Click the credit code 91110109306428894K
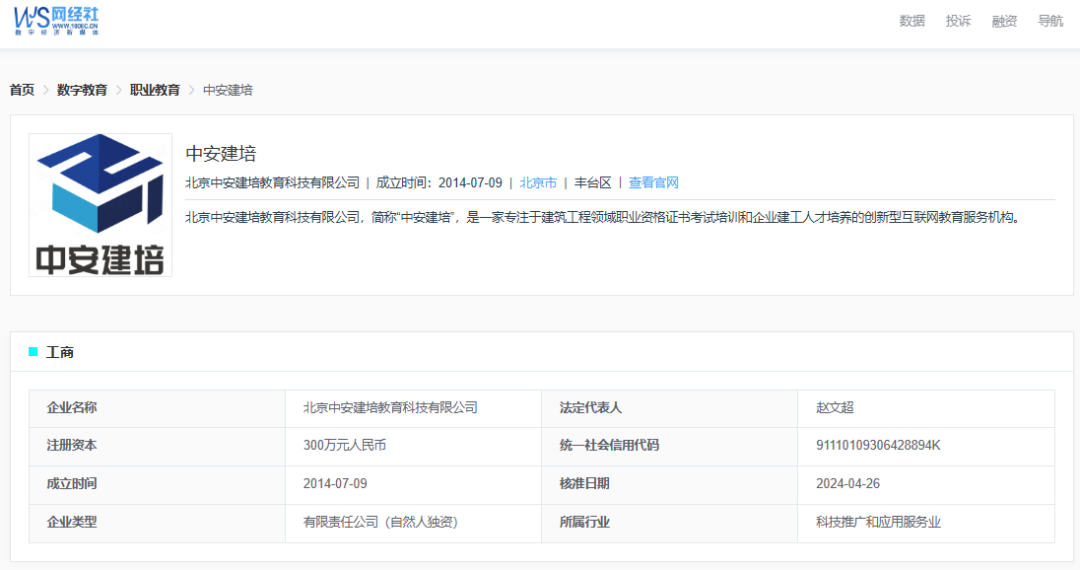Image resolution: width=1080 pixels, height=570 pixels. [x=878, y=446]
